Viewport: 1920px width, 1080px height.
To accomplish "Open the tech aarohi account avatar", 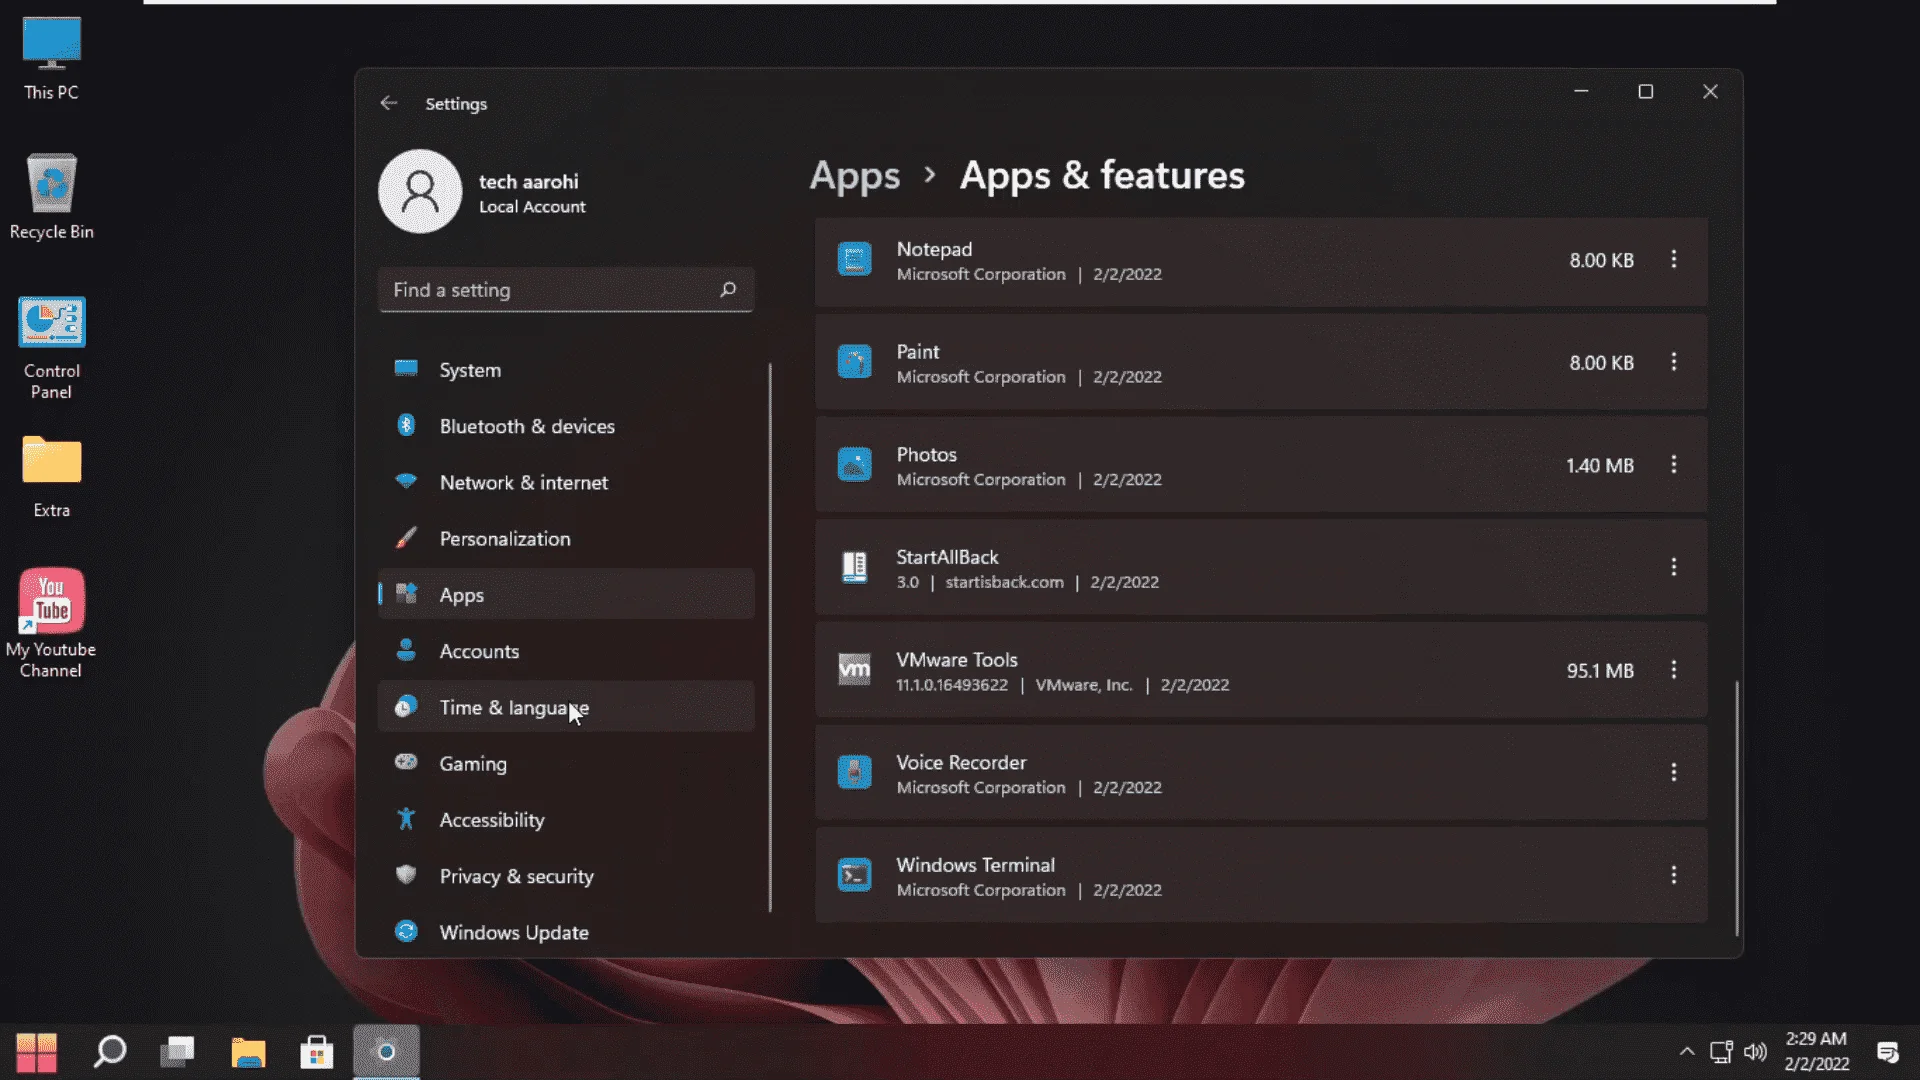I will [420, 191].
